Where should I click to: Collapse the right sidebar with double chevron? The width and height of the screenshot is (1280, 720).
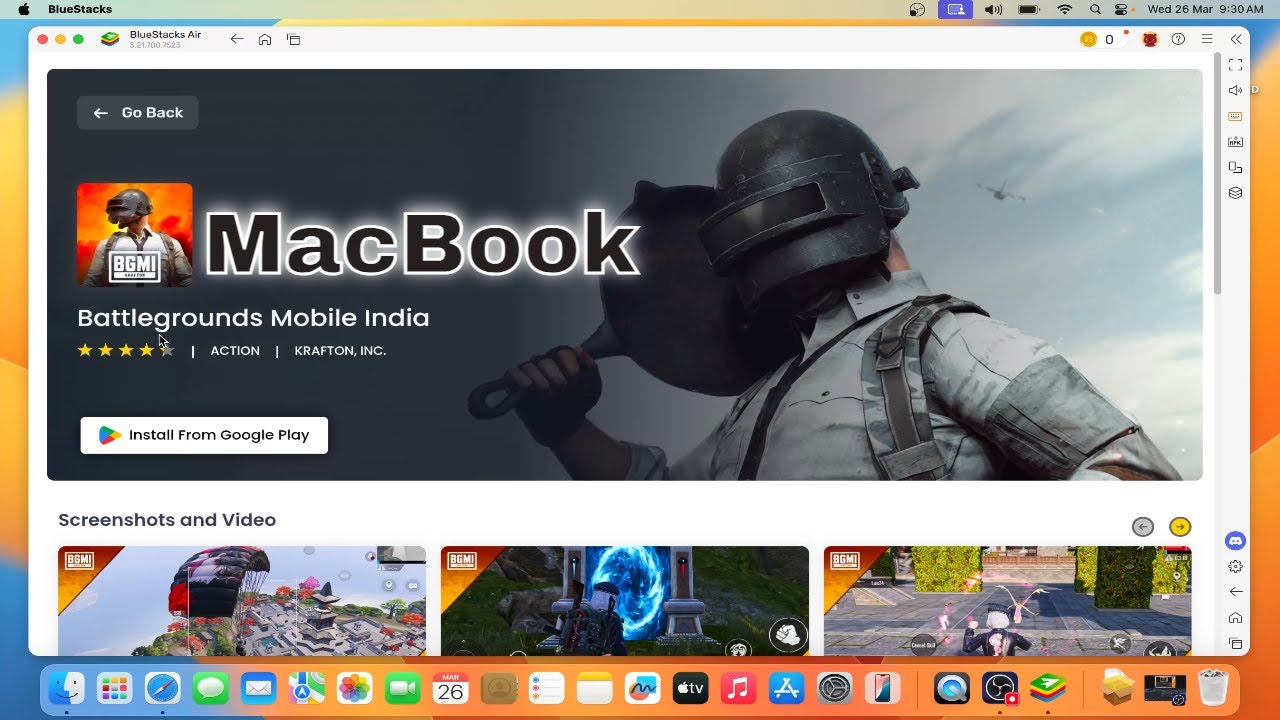[1236, 39]
